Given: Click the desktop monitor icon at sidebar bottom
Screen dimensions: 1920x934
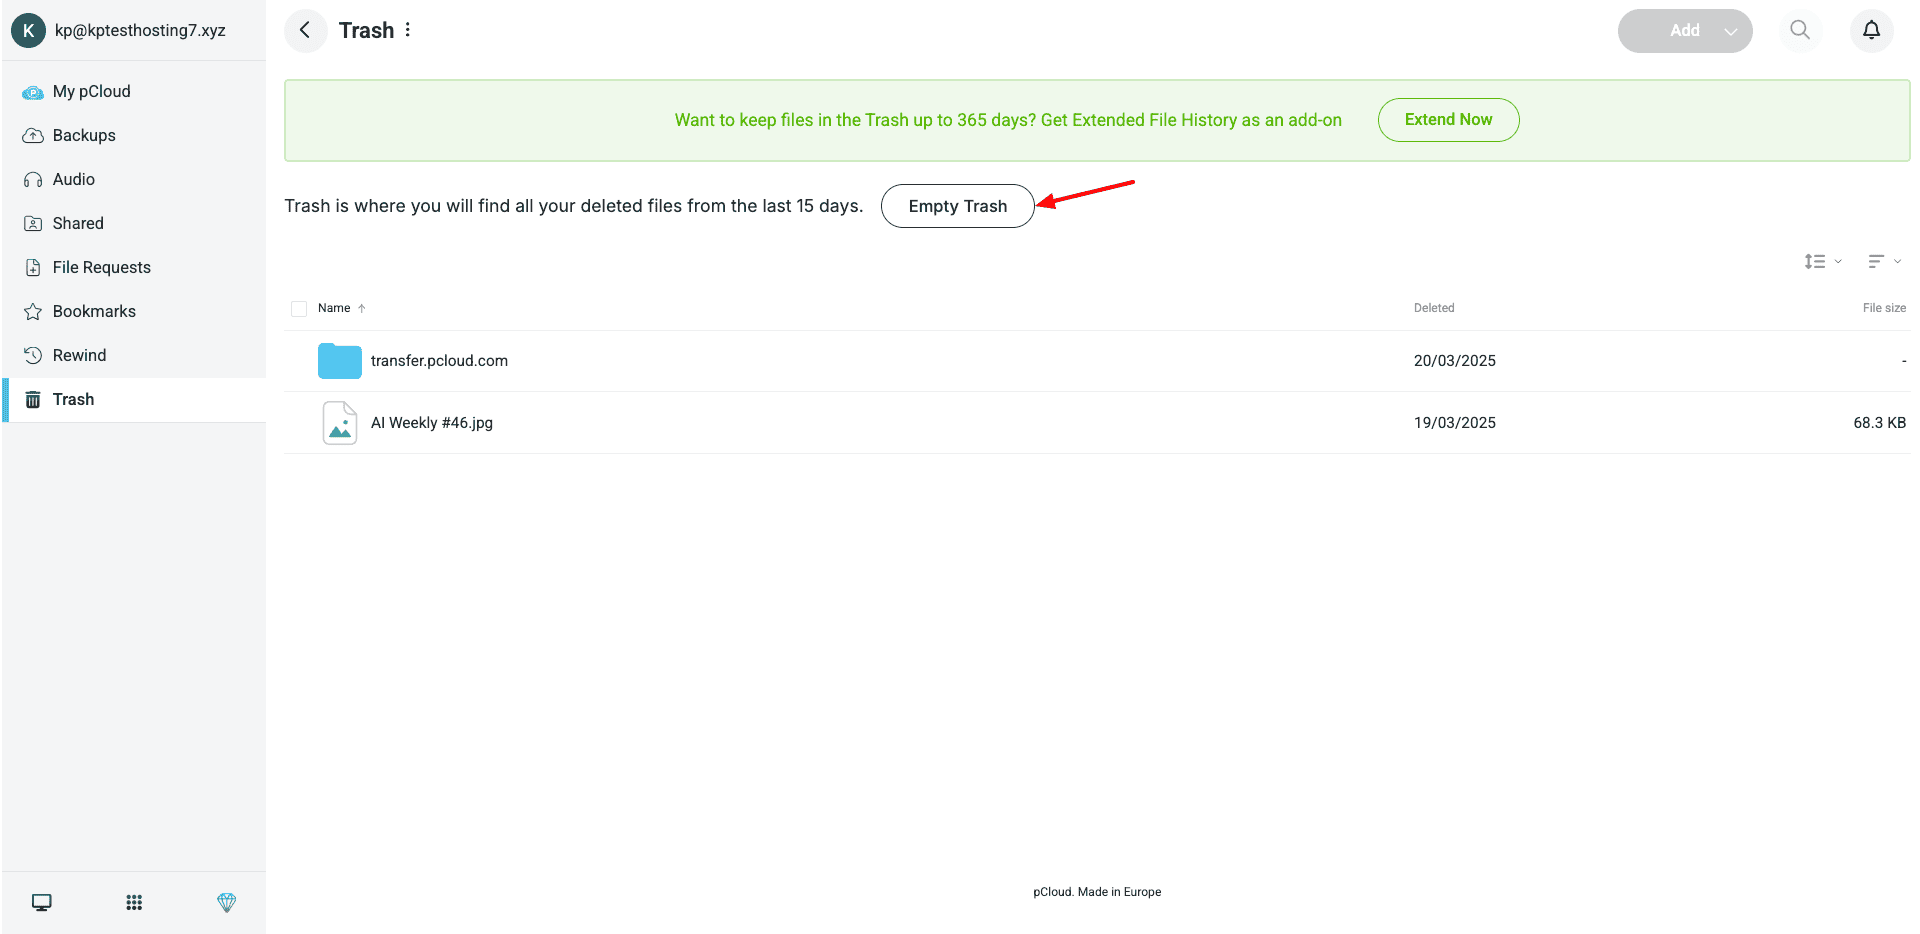Looking at the screenshot, I should point(42,903).
